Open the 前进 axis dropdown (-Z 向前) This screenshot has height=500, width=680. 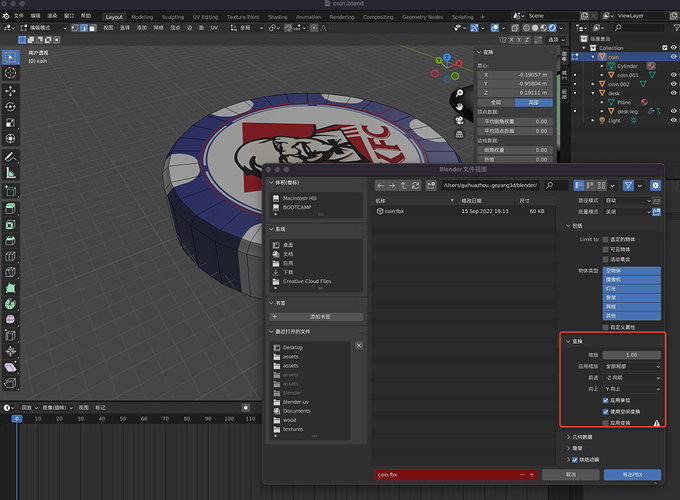click(x=630, y=377)
